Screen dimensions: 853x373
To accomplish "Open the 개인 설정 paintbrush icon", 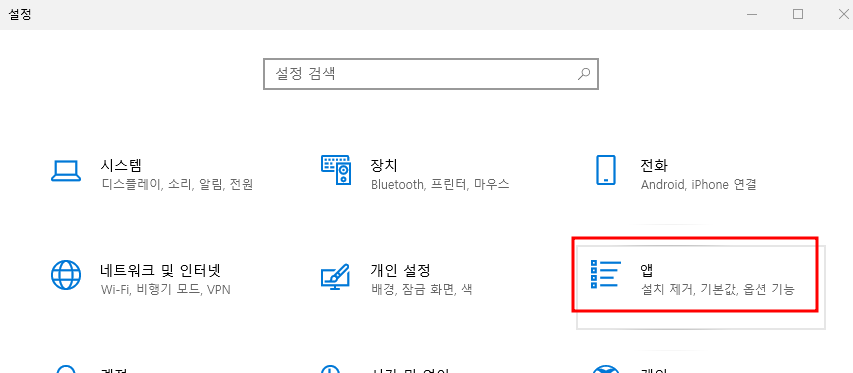I will point(335,276).
